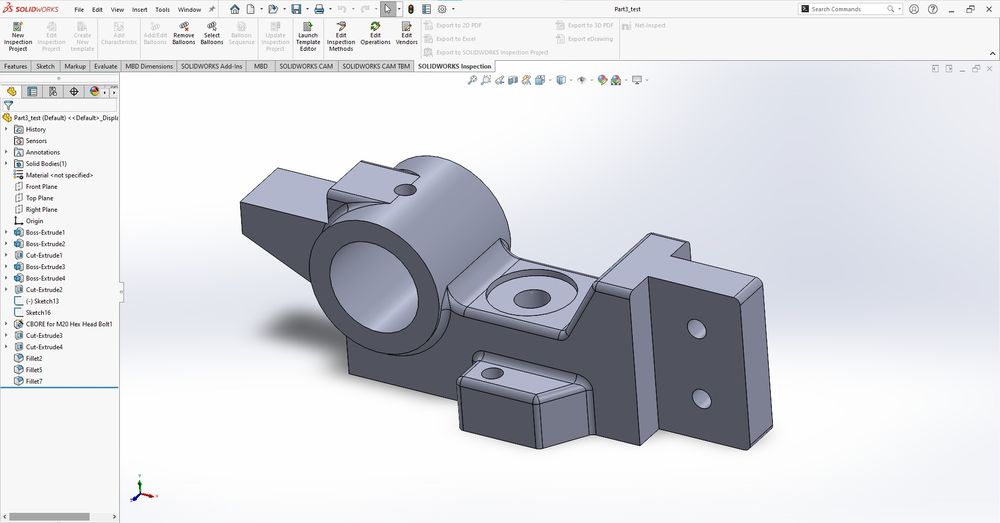The image size is (1000, 523).
Task: Click Apply Scene icon
Action: [615, 80]
